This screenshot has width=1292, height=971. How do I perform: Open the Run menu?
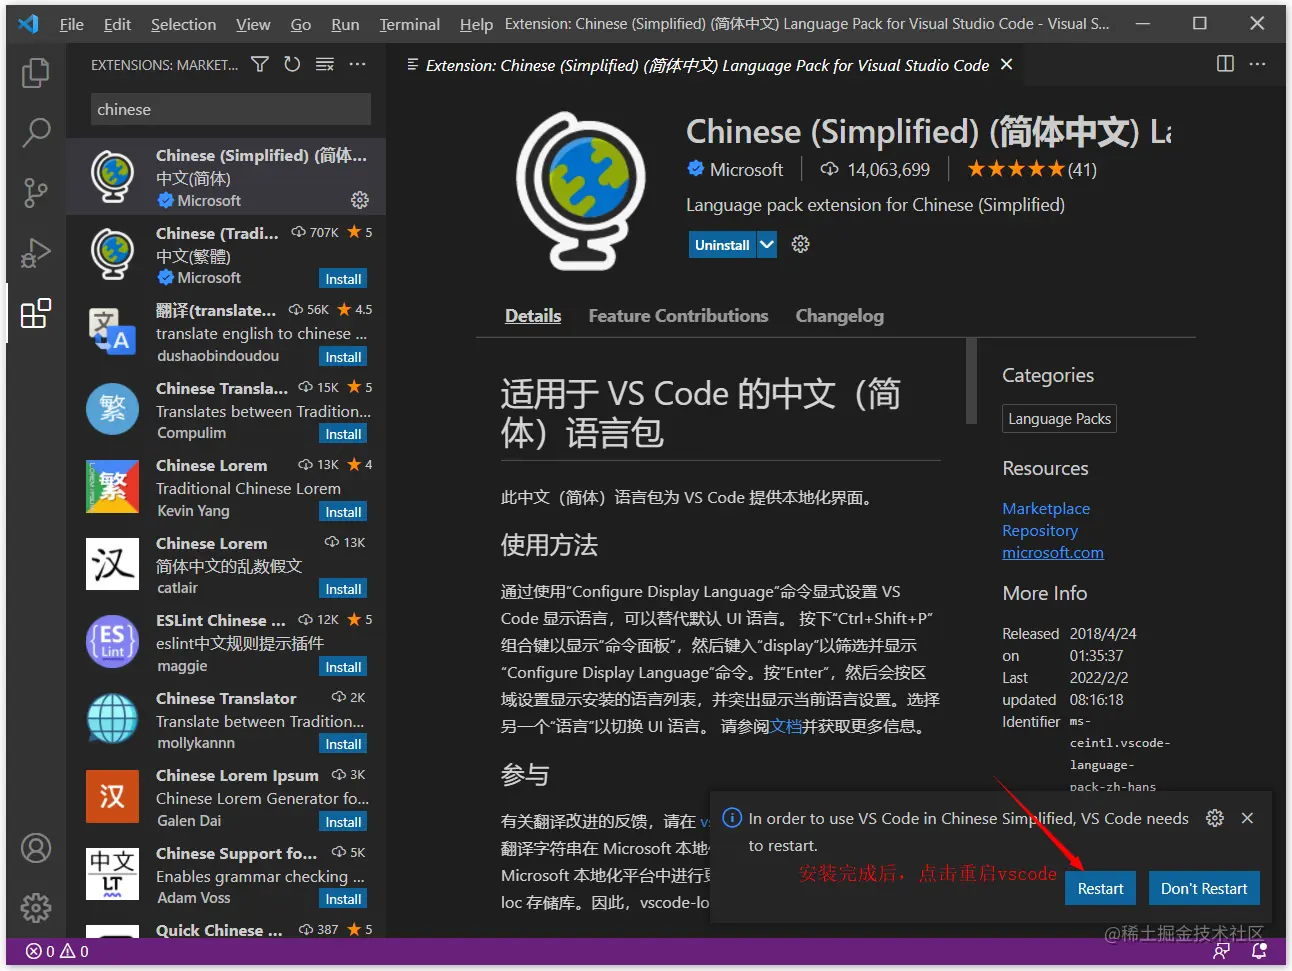click(345, 24)
